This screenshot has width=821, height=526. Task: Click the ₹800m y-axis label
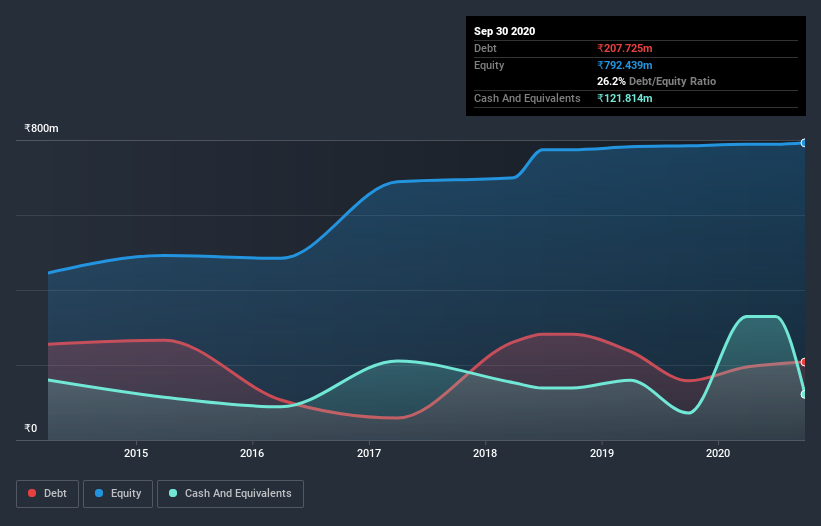pos(41,128)
